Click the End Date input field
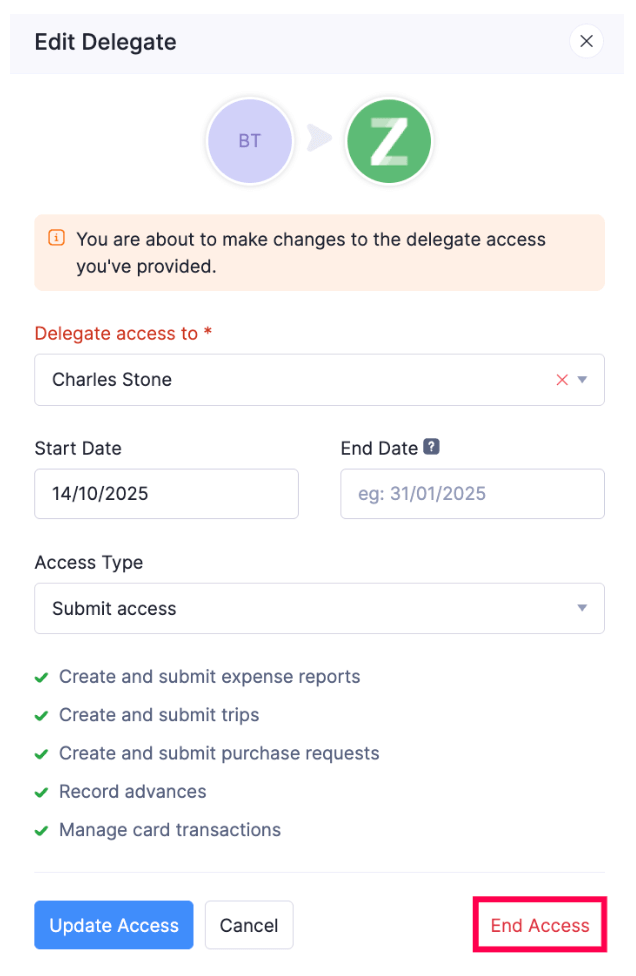The width and height of the screenshot is (636, 976). tap(472, 494)
